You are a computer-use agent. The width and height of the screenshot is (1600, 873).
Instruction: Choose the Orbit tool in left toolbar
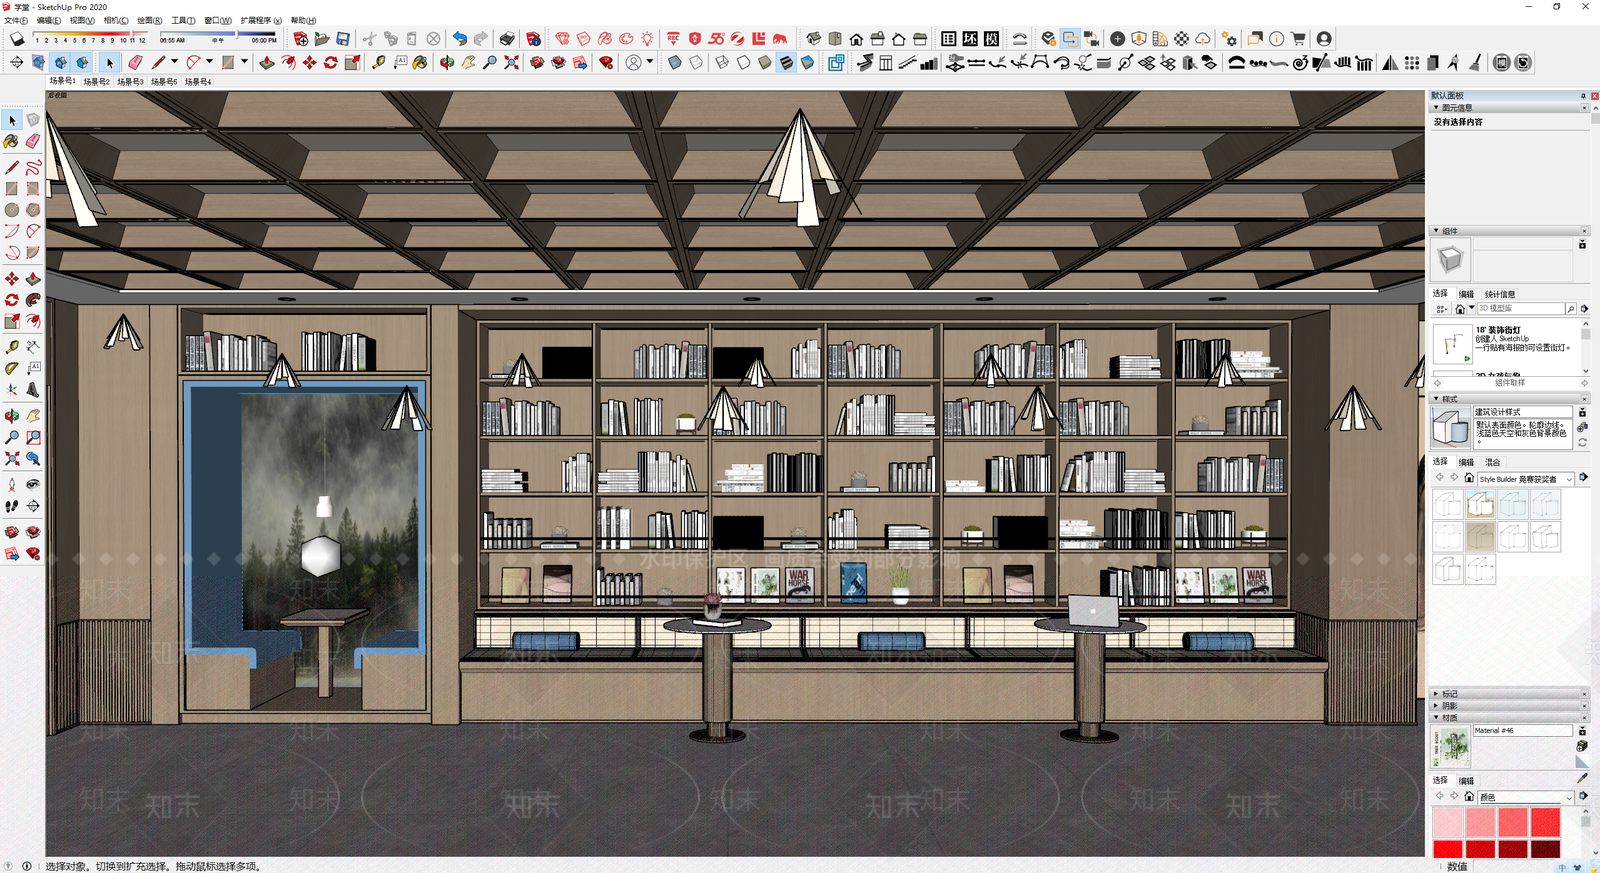[12, 415]
